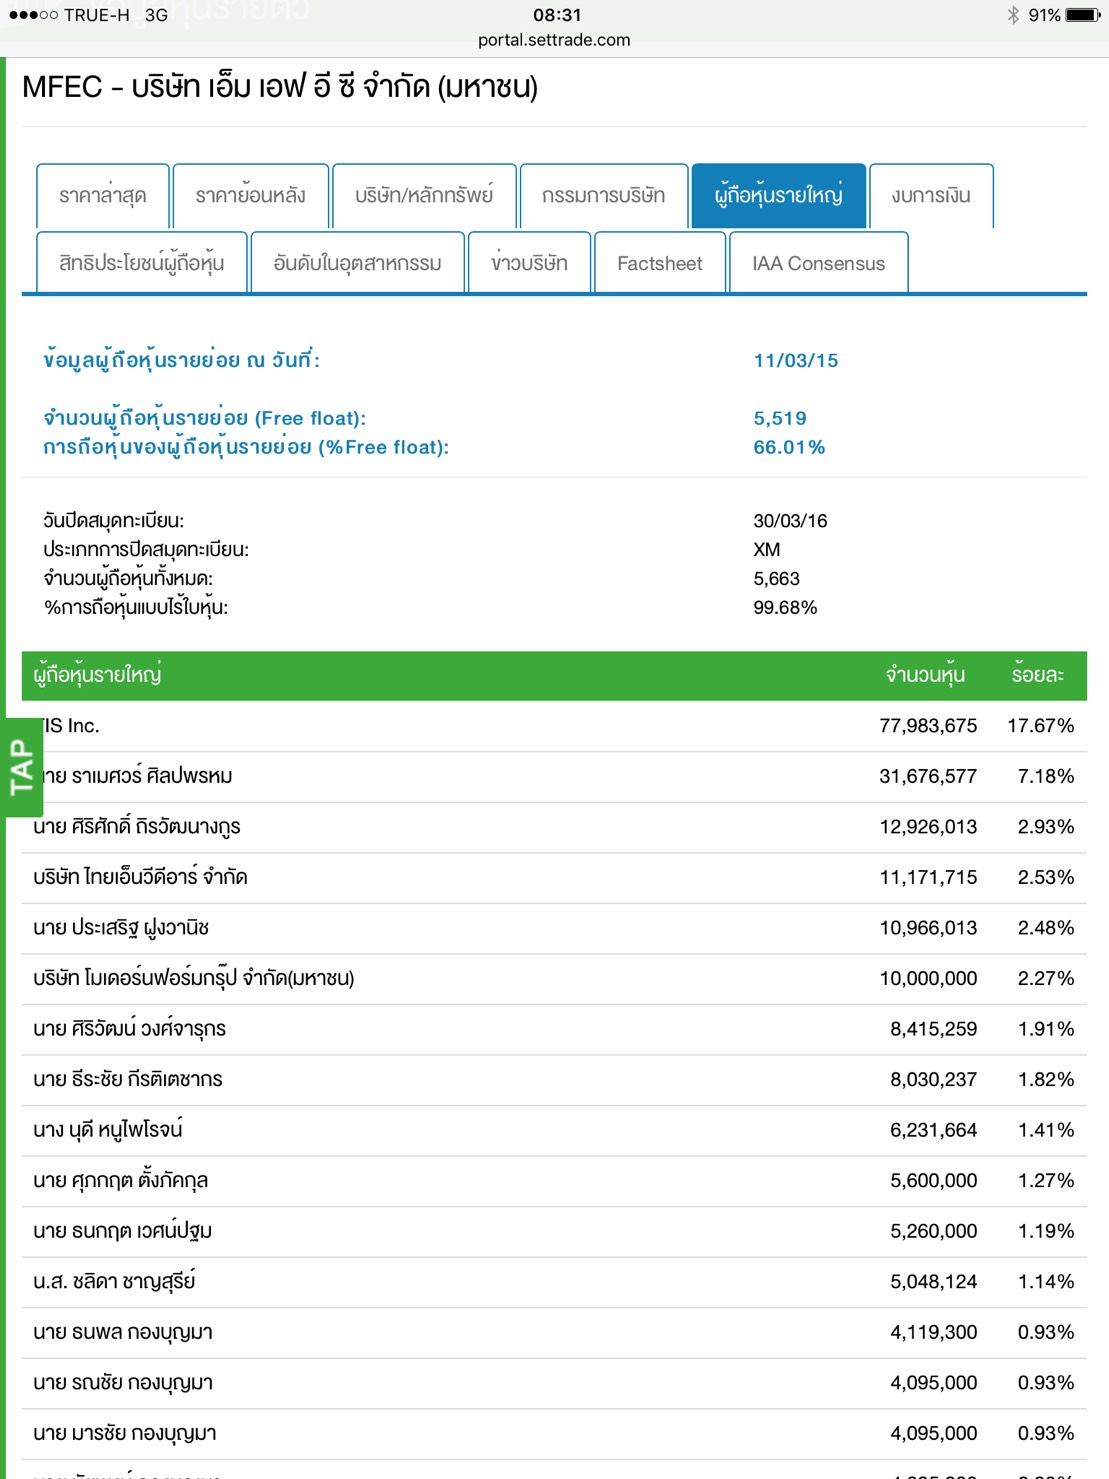Go to ข่าวบริษัท tab

point(529,263)
